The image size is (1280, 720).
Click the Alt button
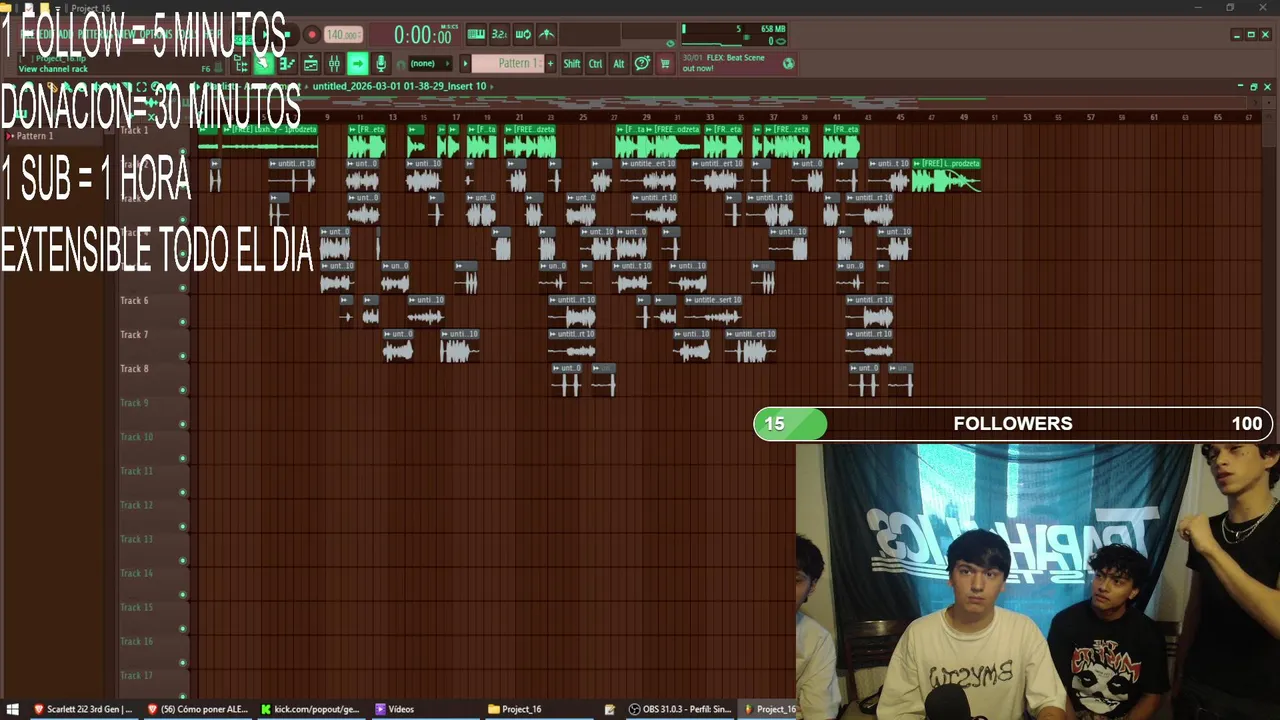pos(619,64)
